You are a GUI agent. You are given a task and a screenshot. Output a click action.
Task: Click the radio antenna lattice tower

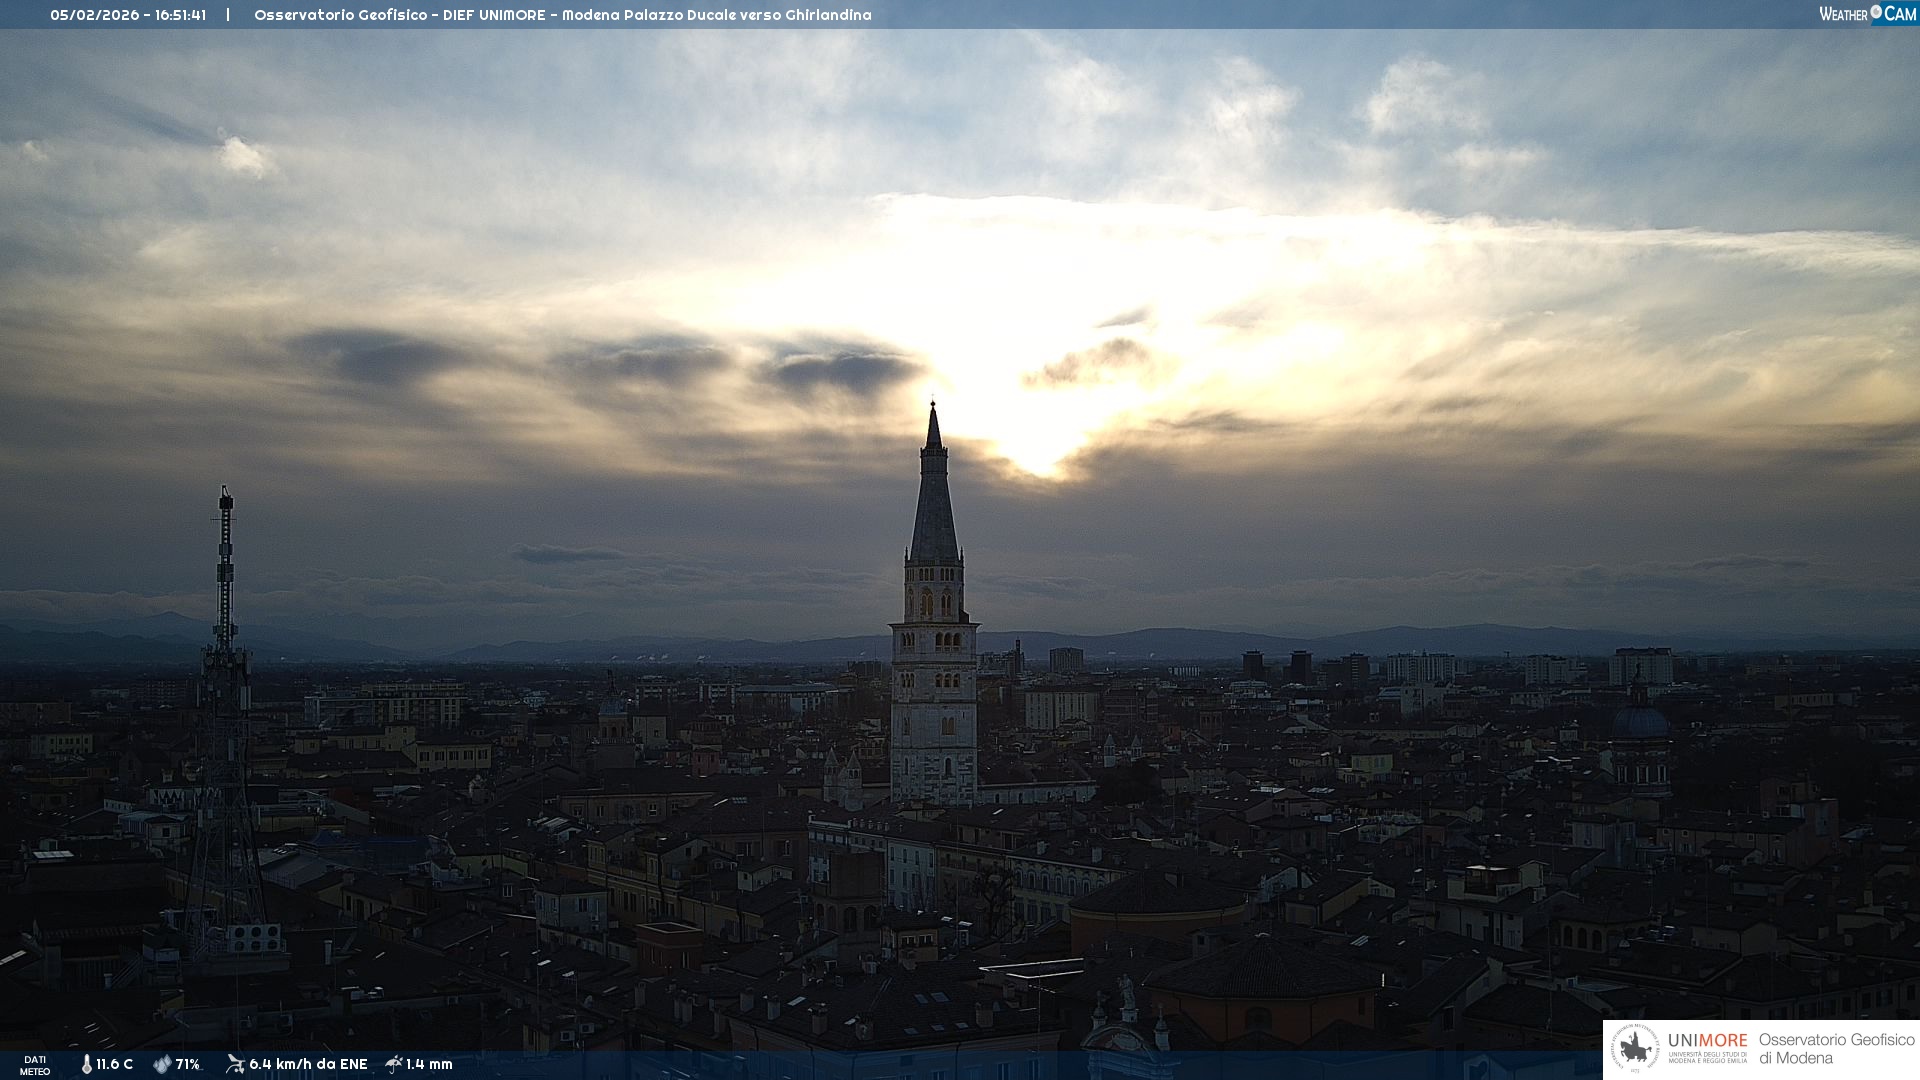(x=224, y=700)
